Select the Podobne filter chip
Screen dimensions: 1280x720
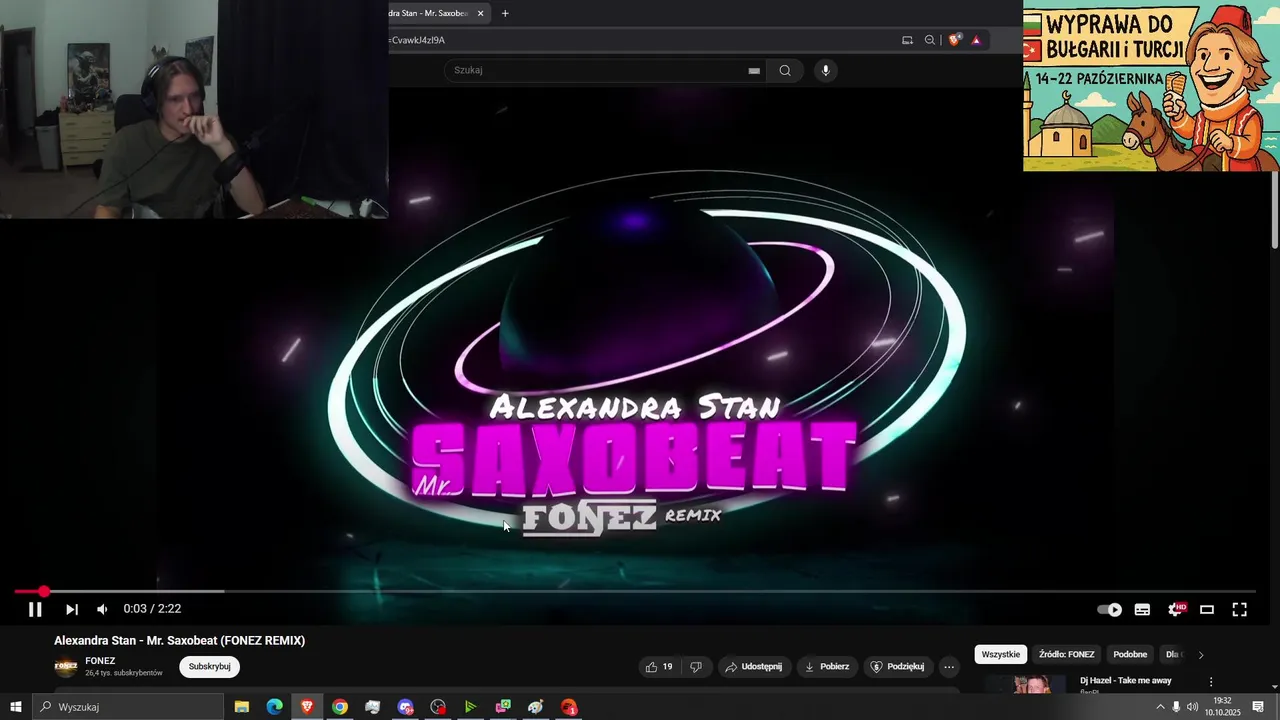coord(1130,655)
